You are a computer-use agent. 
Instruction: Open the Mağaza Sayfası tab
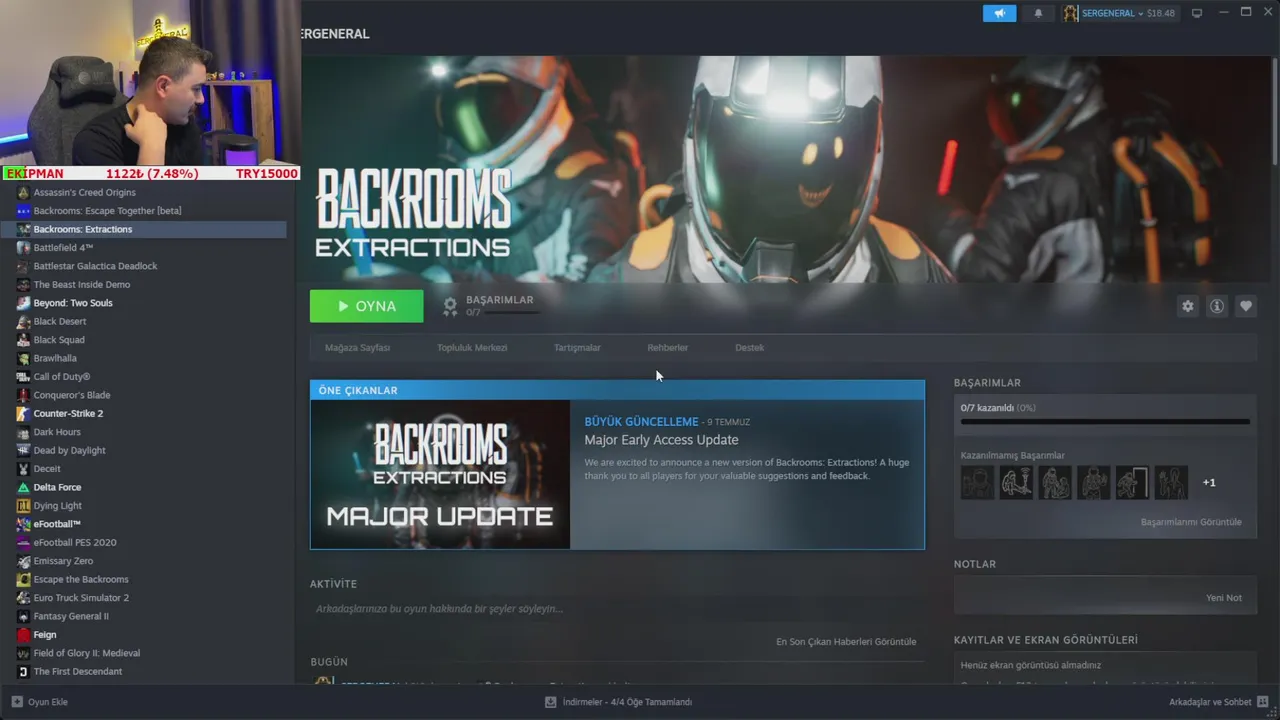[x=357, y=348]
